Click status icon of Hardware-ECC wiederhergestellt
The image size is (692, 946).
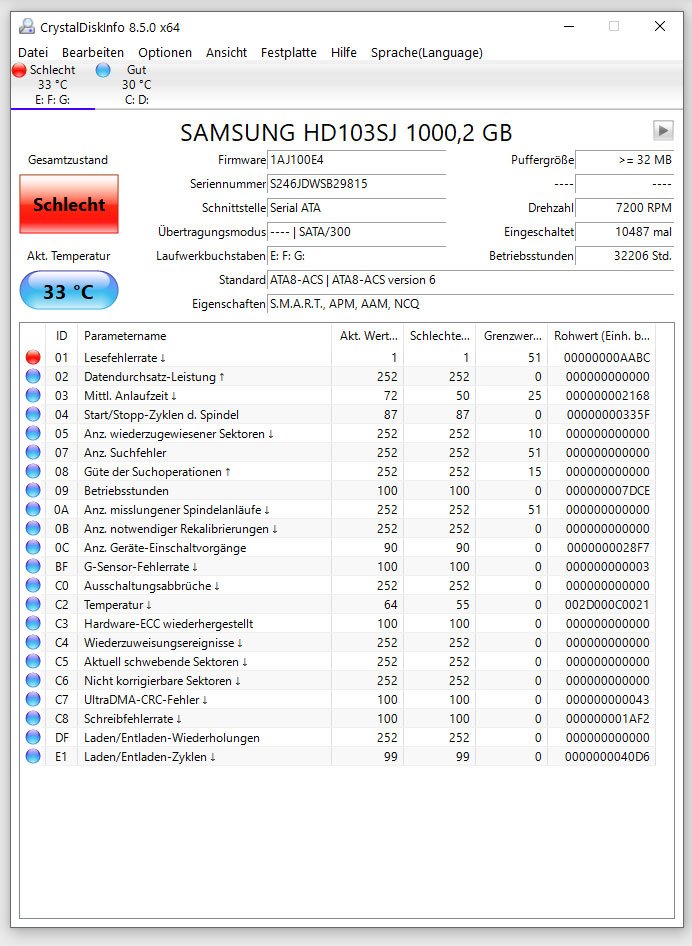click(x=33, y=624)
